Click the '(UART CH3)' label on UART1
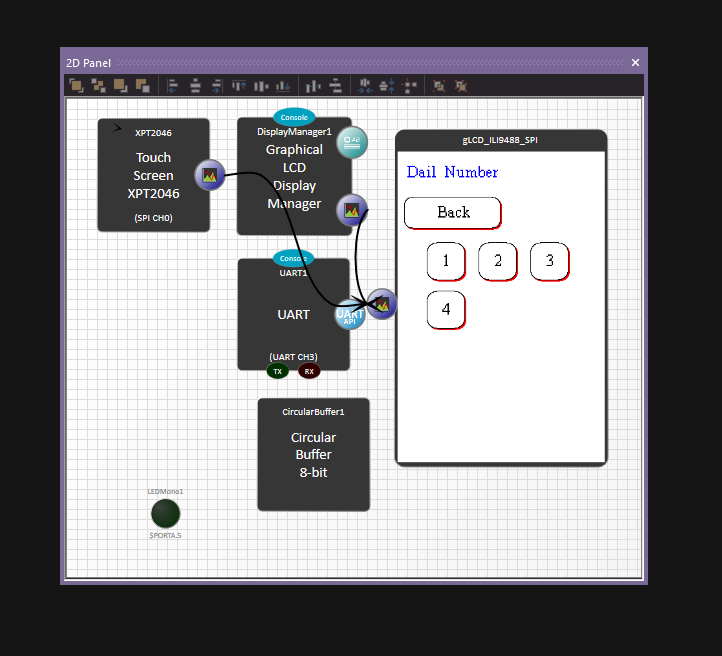 pyautogui.click(x=293, y=357)
